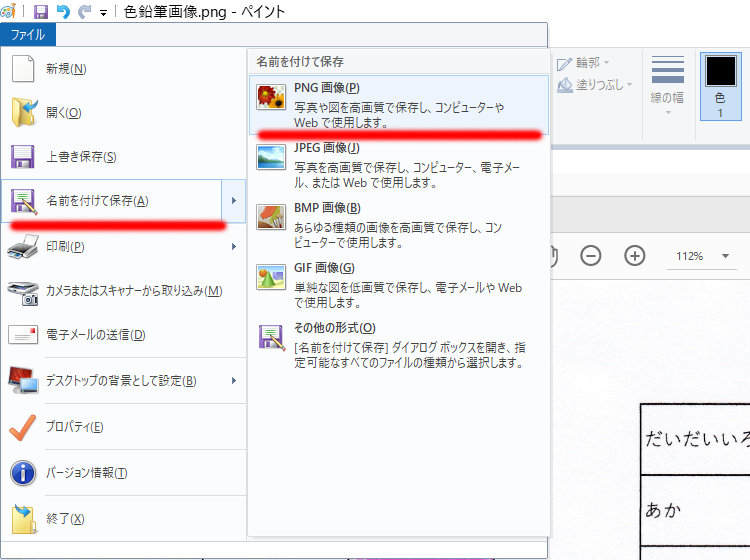Click the open folder icon for 開く
Screen dimensions: 750x560
coord(24,112)
